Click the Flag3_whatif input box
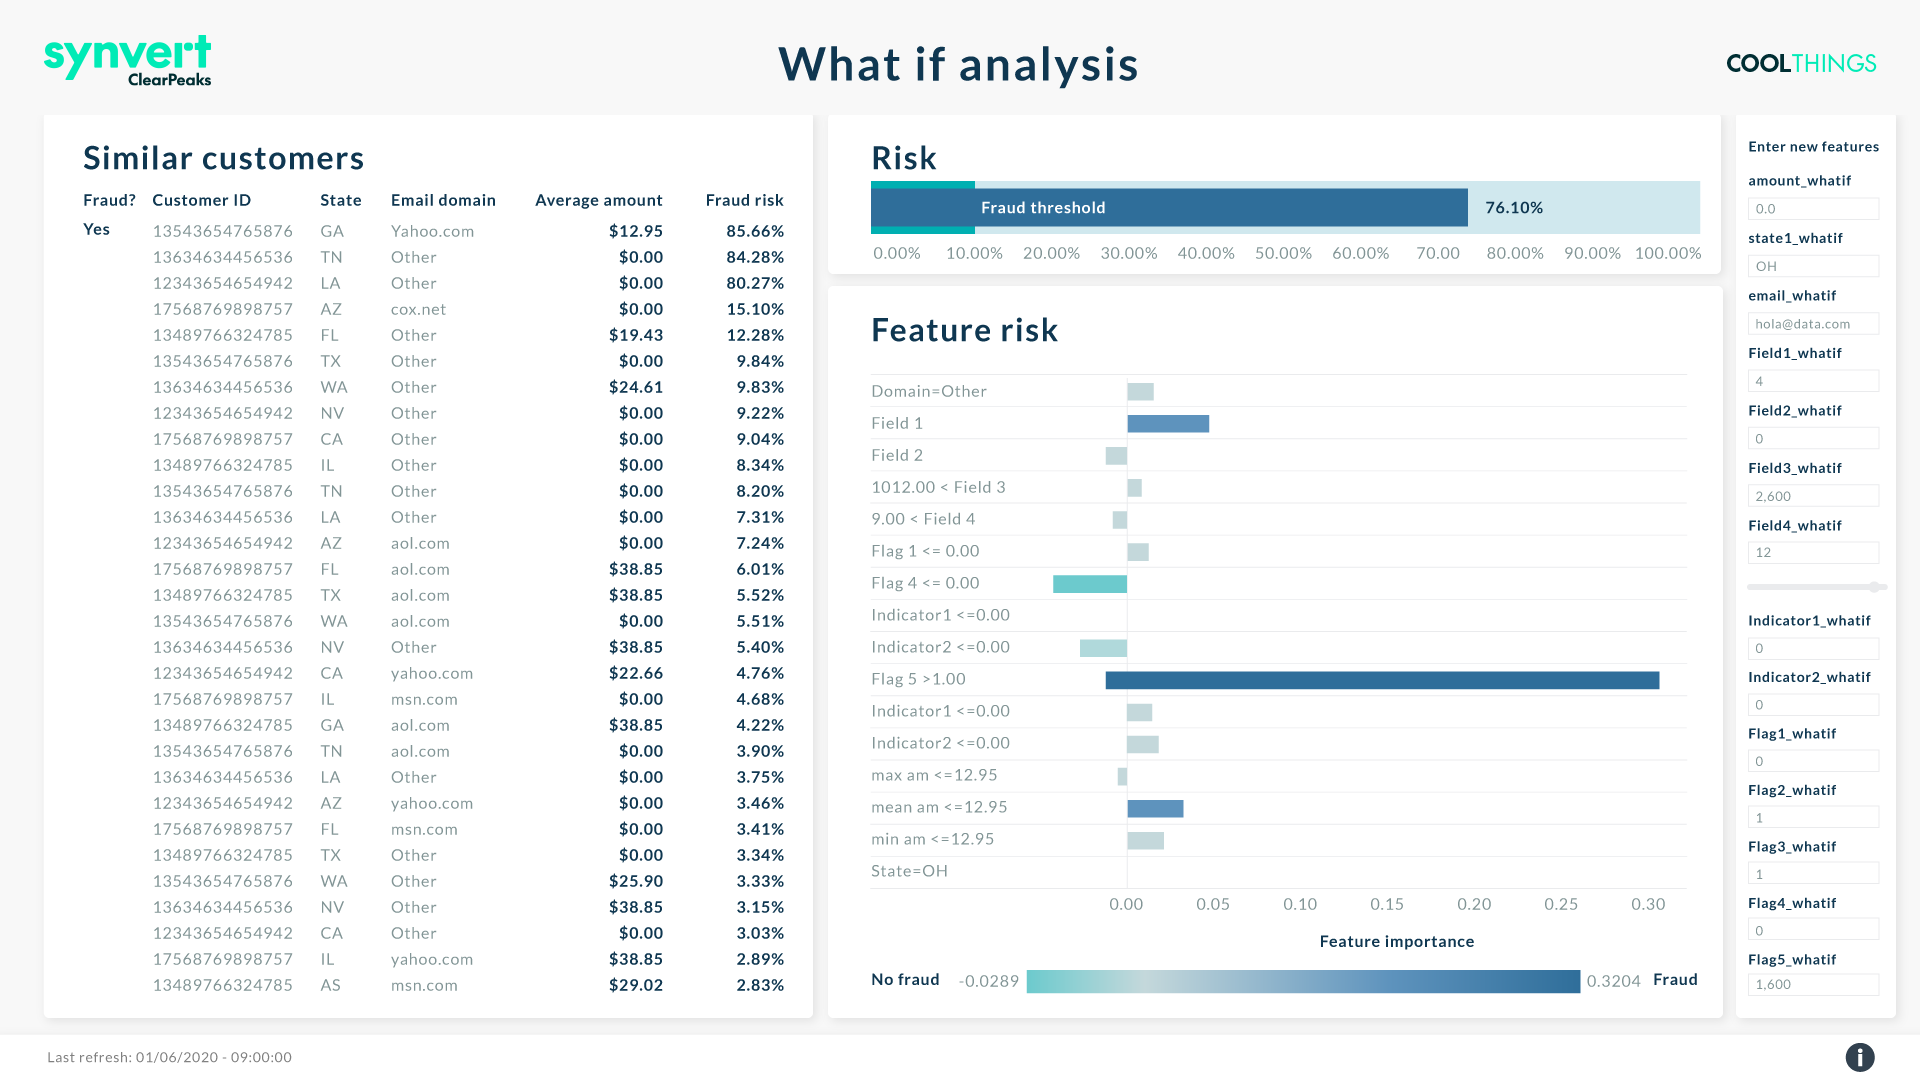 [x=1813, y=874]
